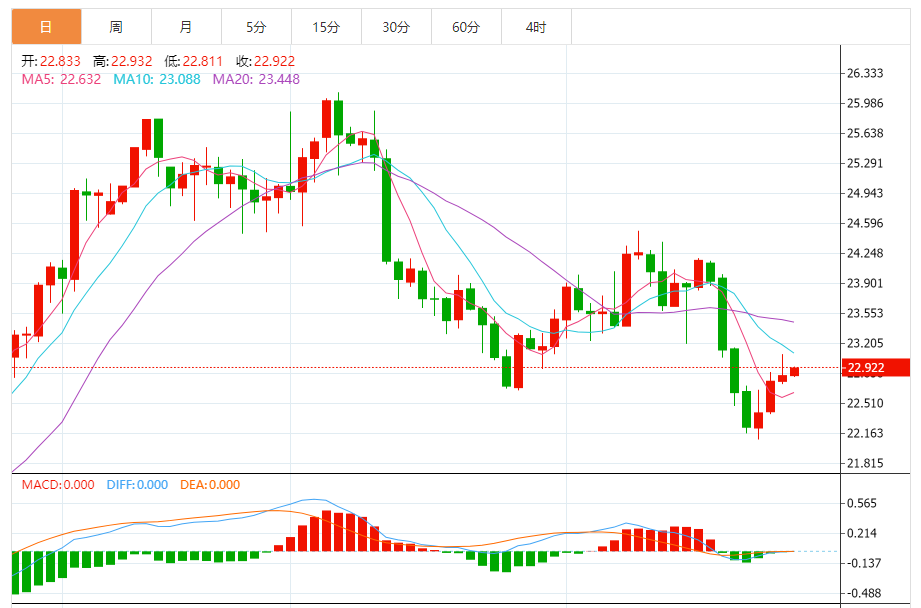The width and height of the screenshot is (921, 608).
Task: Click the 0.214 MACD axis label
Action: coord(862,533)
